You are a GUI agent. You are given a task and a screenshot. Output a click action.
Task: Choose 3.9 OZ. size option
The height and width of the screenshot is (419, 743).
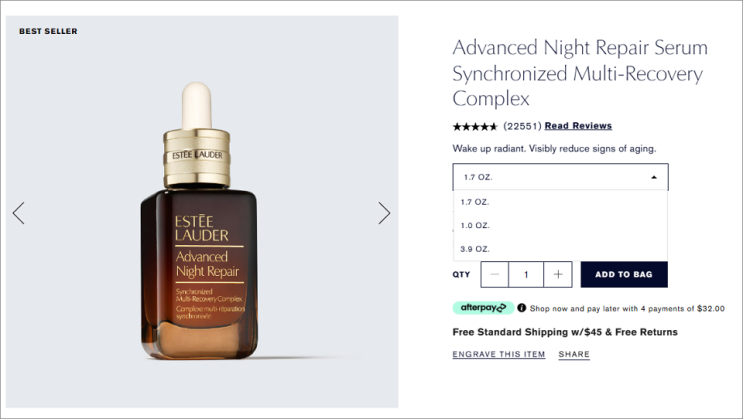(x=561, y=249)
